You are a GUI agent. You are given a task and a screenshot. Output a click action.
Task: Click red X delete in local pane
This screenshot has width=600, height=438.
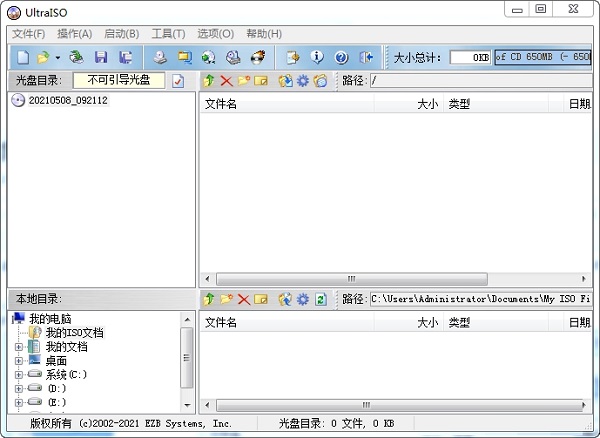[244, 300]
